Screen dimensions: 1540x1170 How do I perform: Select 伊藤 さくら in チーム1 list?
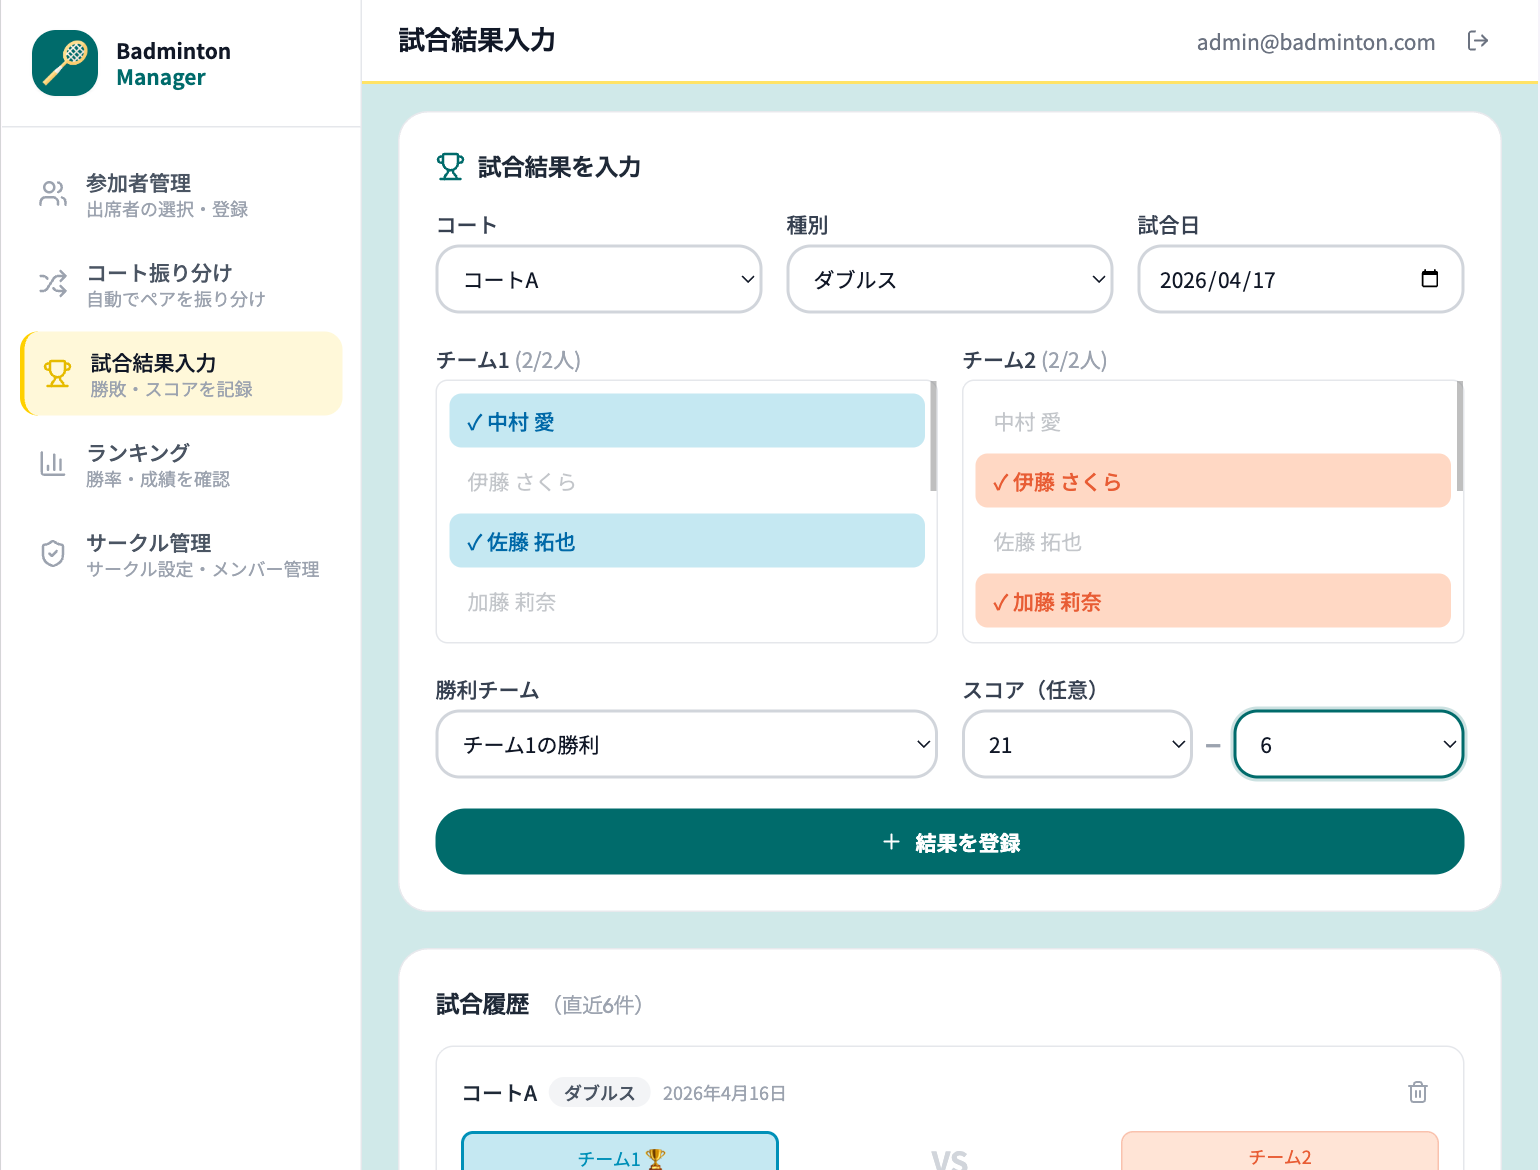pos(687,481)
